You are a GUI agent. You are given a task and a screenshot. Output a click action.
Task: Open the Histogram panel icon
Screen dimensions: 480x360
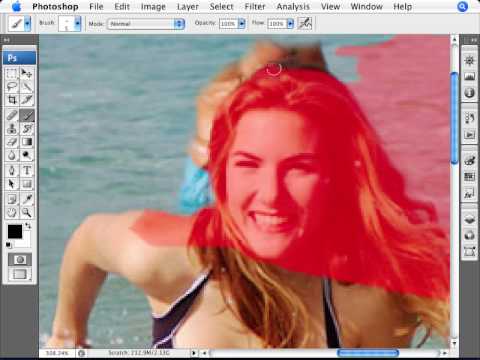pyautogui.click(x=469, y=77)
